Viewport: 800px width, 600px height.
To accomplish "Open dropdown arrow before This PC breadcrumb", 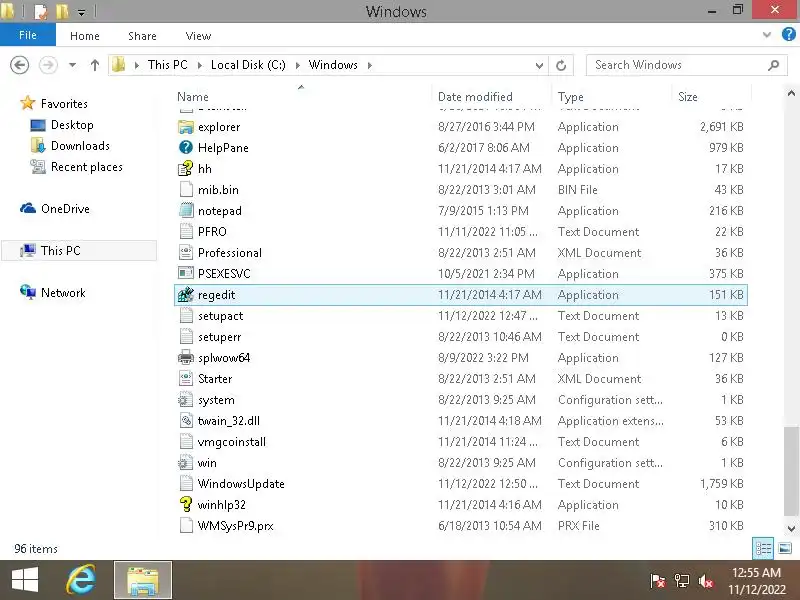I will point(137,65).
